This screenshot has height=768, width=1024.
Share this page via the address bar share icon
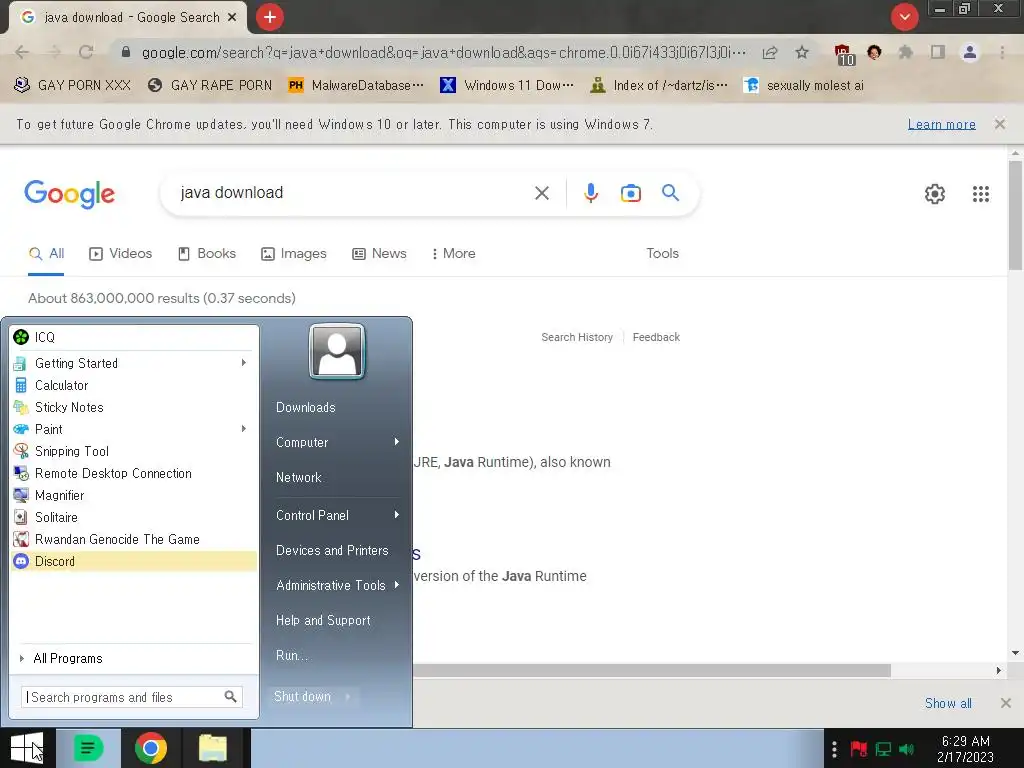770,52
